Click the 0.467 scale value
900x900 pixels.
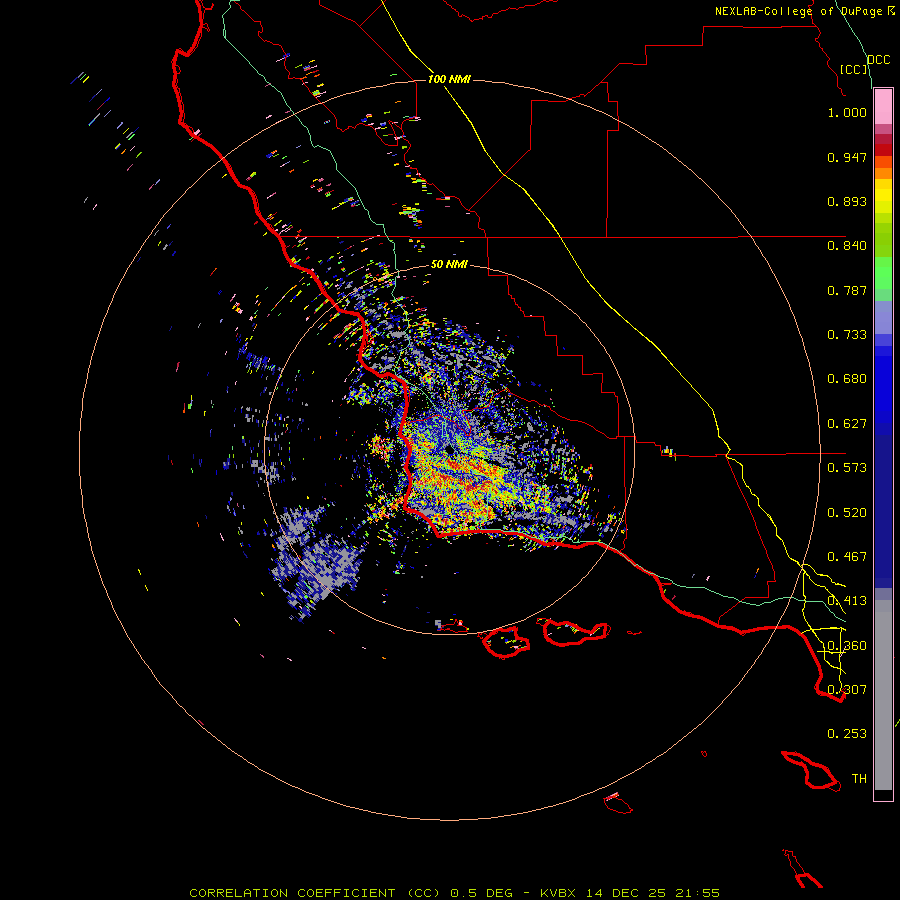click(x=847, y=557)
